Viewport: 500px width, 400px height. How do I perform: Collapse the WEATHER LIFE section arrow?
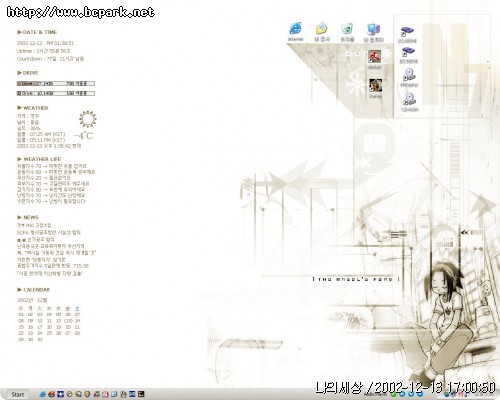pos(19,159)
